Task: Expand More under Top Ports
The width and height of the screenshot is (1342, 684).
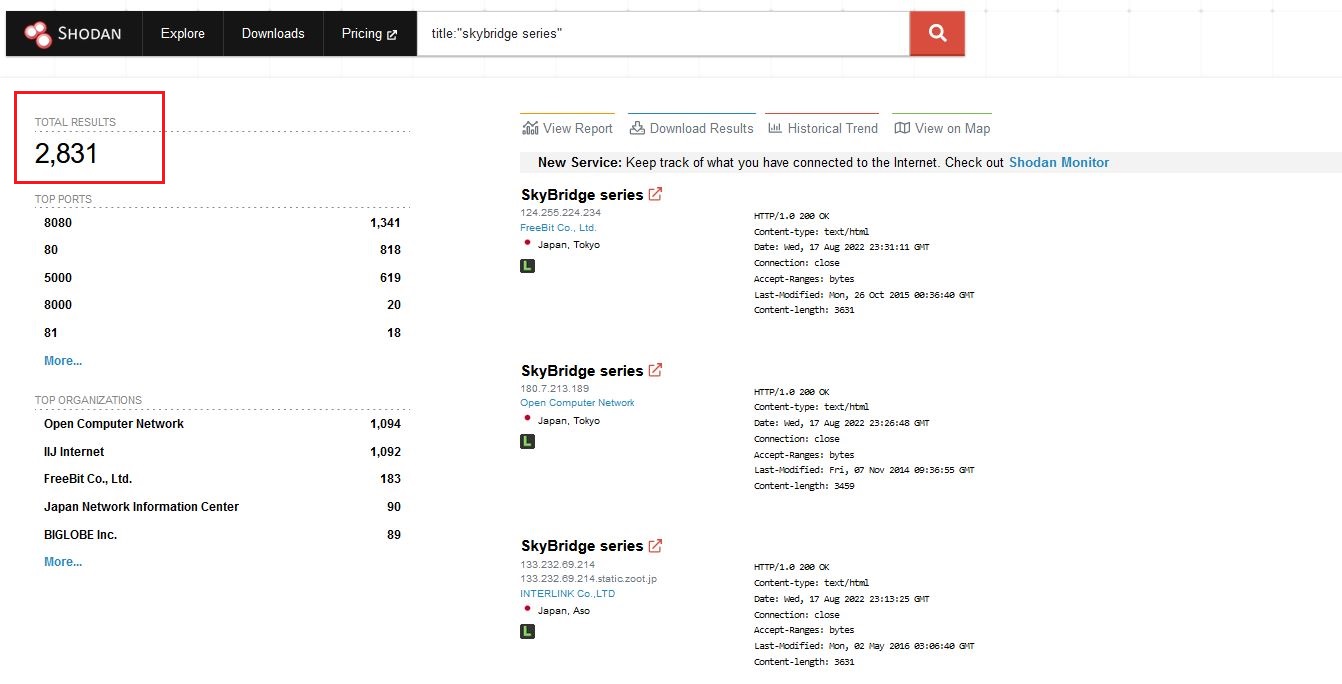Action: [63, 361]
